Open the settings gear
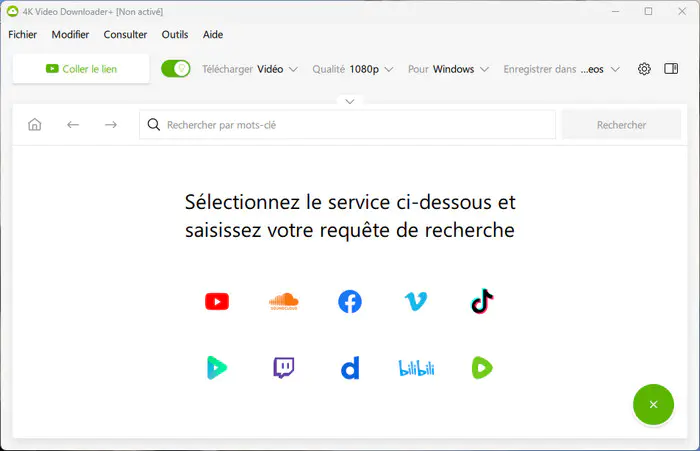Screen dimensions: 700x451 click(644, 69)
